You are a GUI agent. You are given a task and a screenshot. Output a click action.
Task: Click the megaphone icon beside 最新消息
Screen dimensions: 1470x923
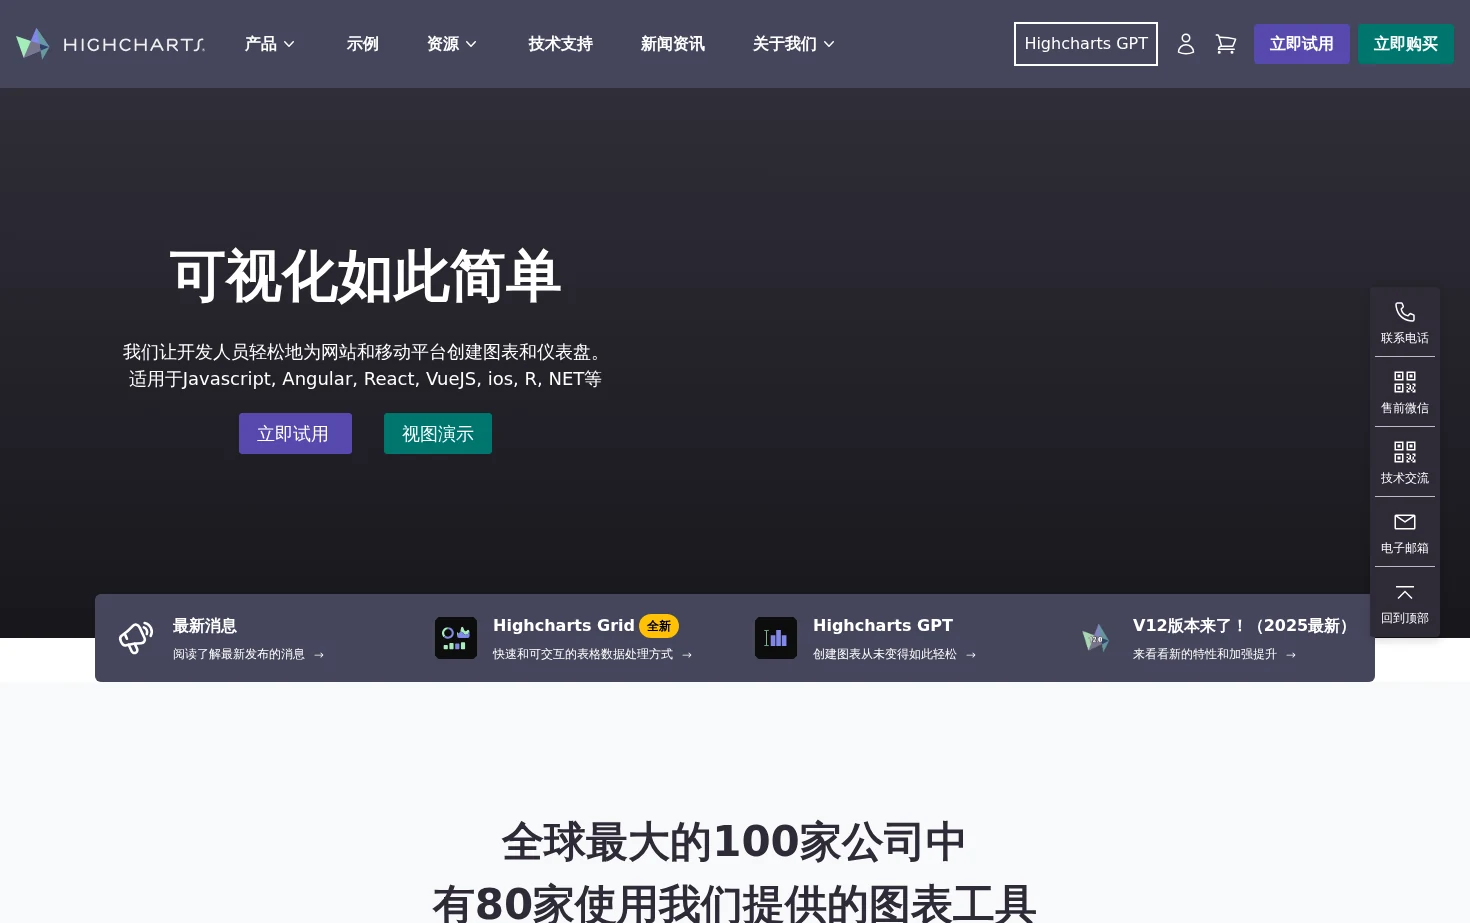coord(136,638)
